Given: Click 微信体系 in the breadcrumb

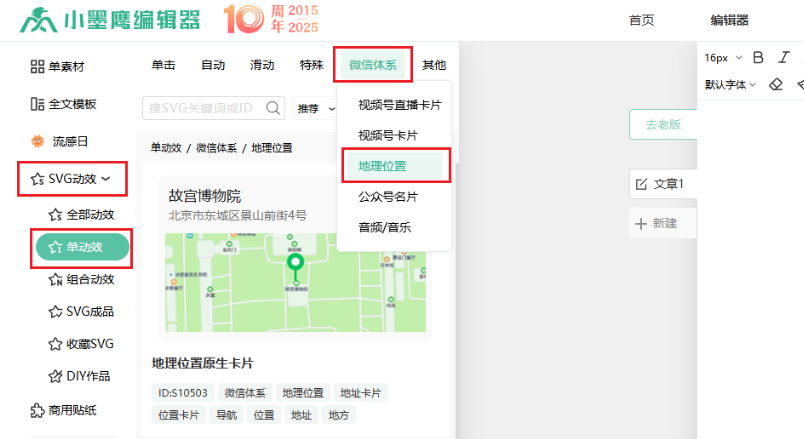Looking at the screenshot, I should click(x=216, y=148).
